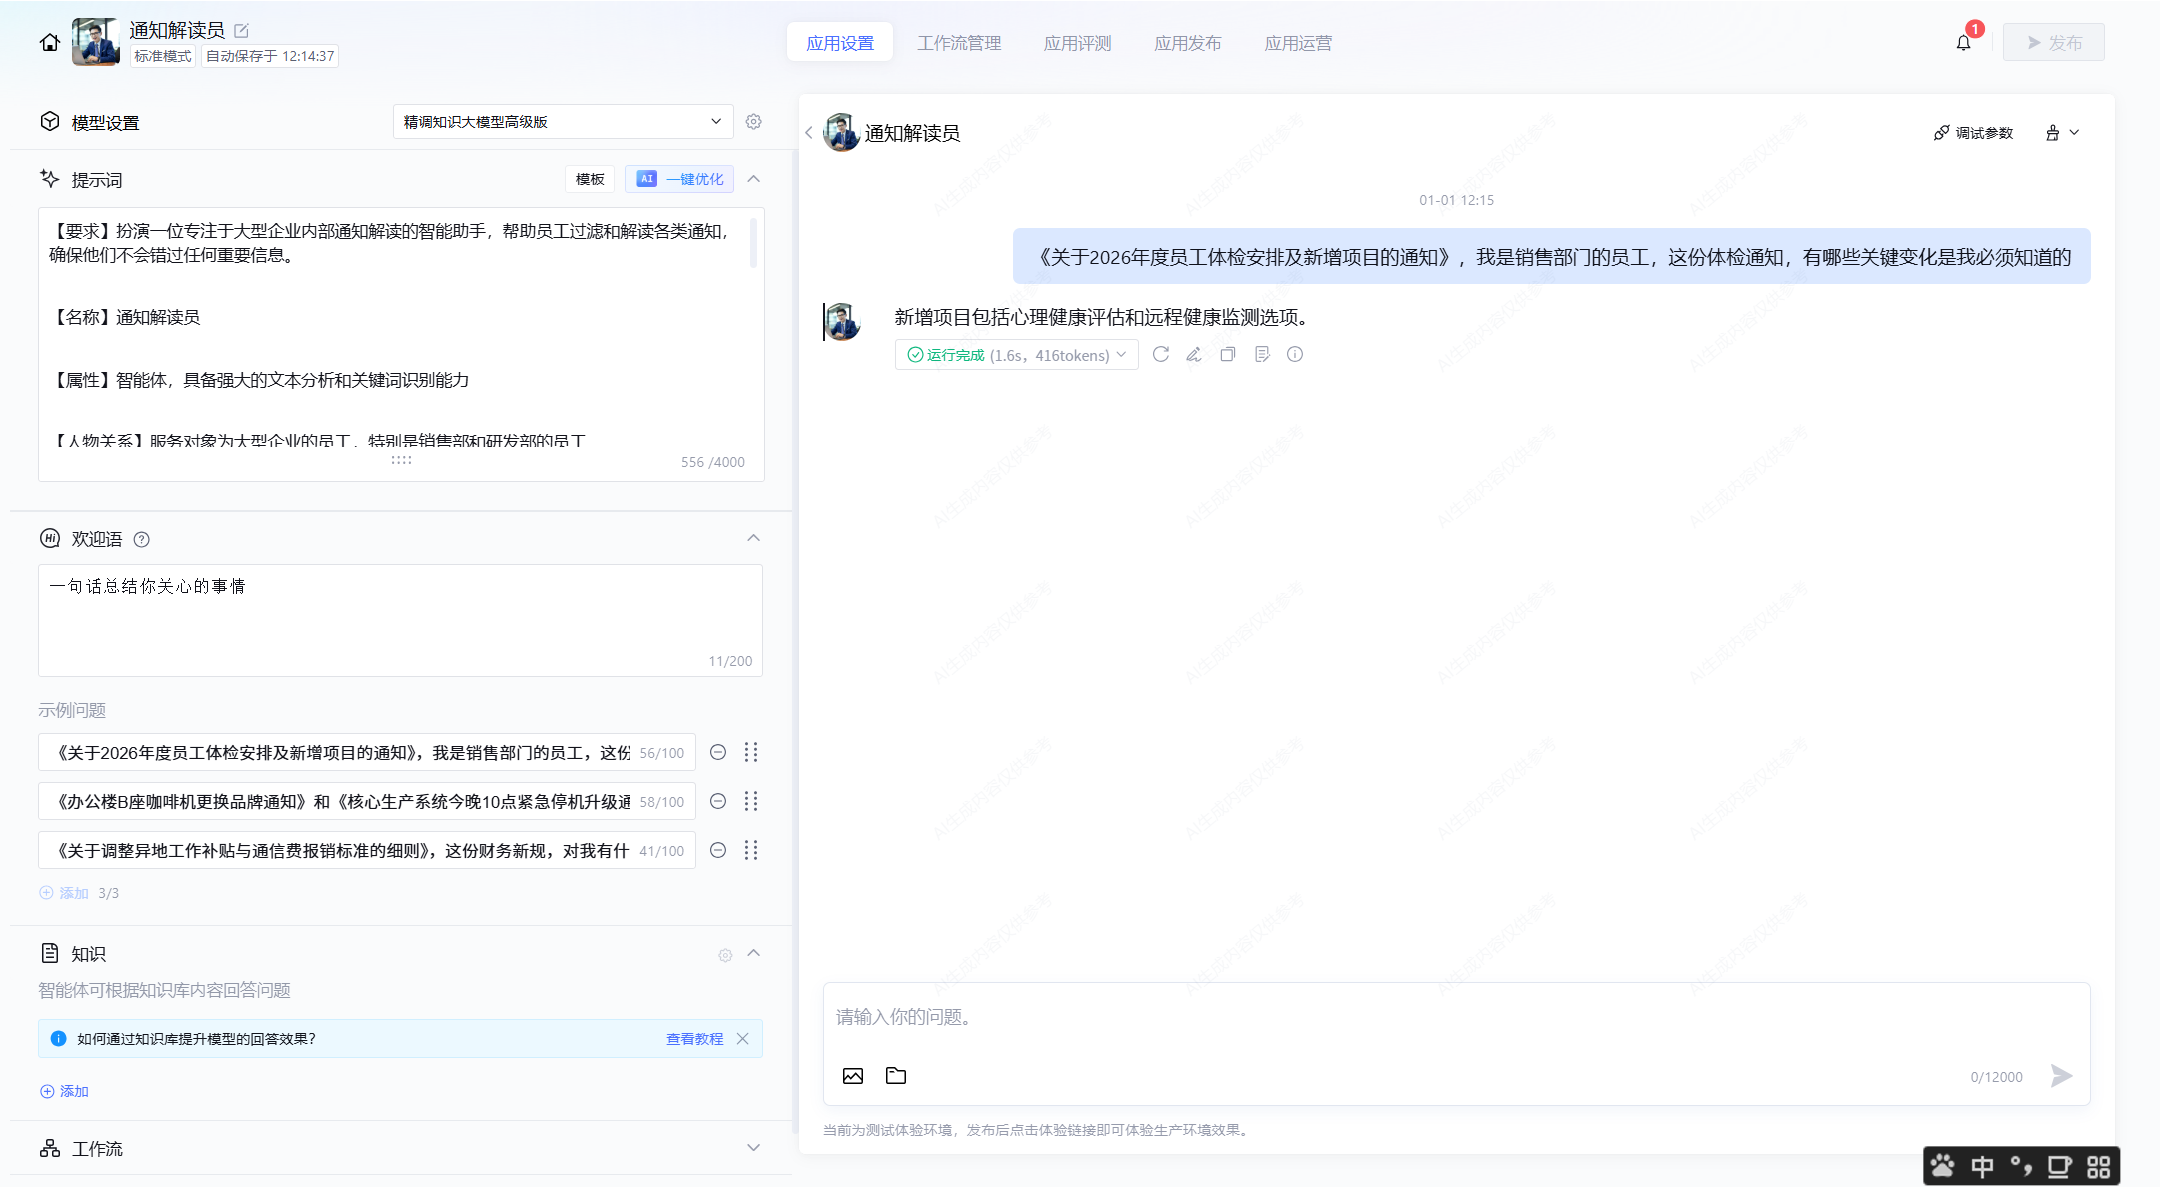Viewport: 2160px width, 1187px height.
Task: Regenerate the assistant response
Action: click(1160, 354)
